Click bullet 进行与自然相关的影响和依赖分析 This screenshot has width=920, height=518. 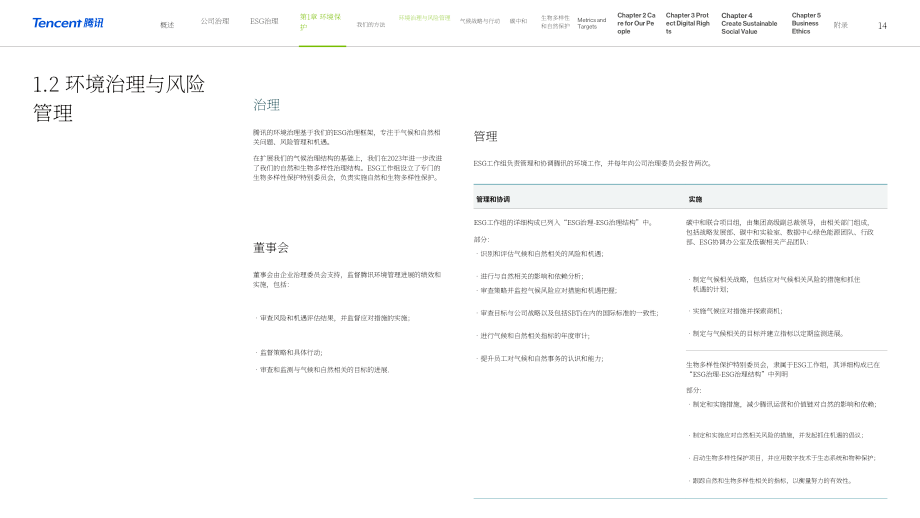tap(530, 276)
